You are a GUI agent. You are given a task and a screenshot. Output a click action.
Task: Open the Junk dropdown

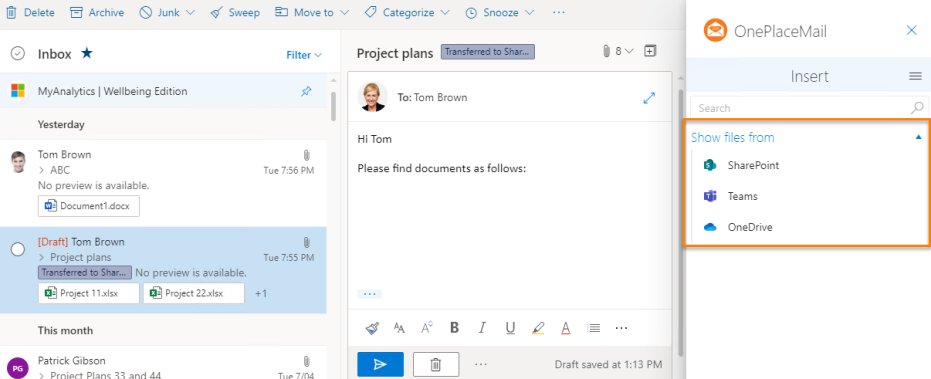(167, 12)
